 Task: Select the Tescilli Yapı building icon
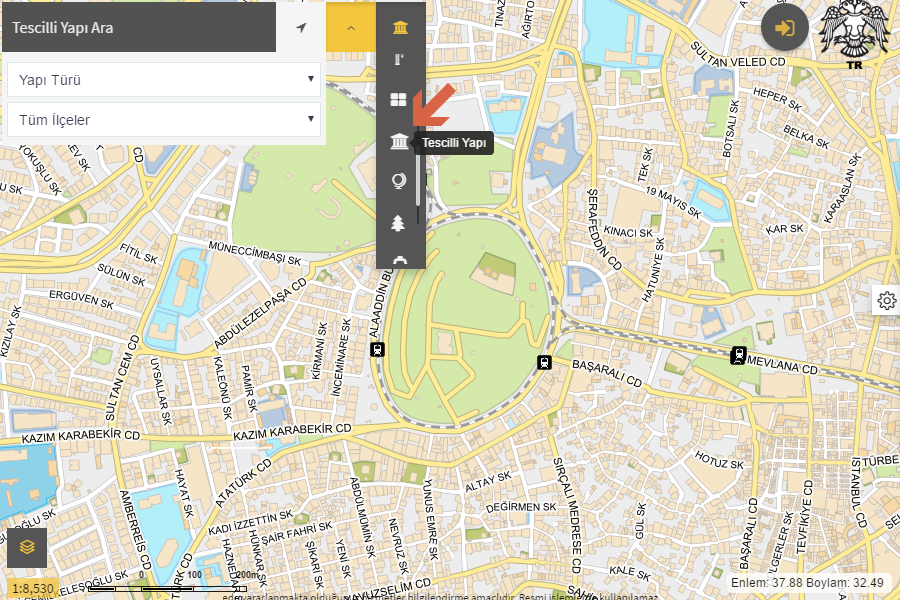400,143
